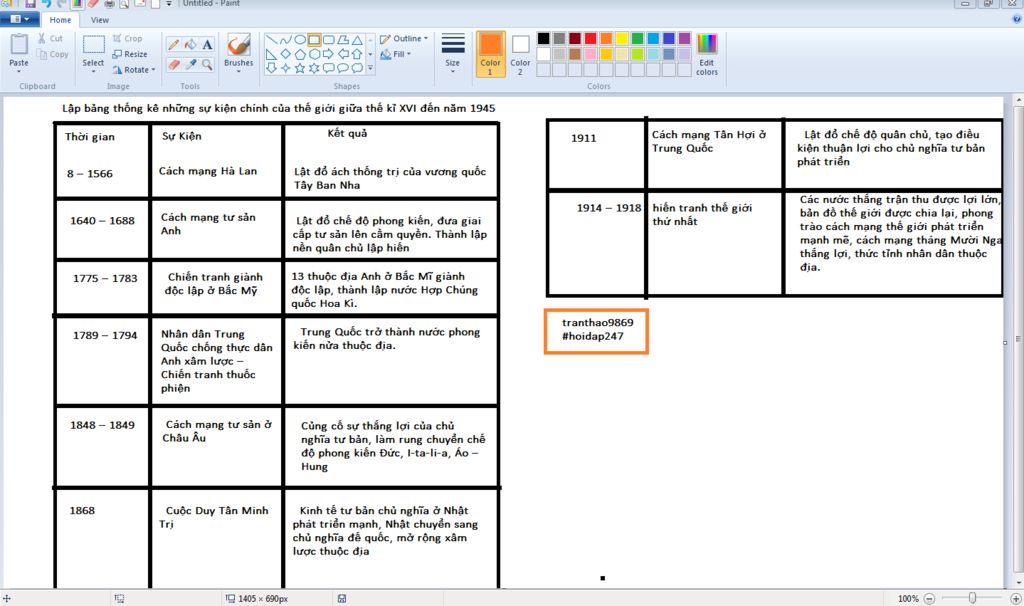Choose the Rounded rectangle shape
This screenshot has width=1024, height=606.
(x=328, y=40)
